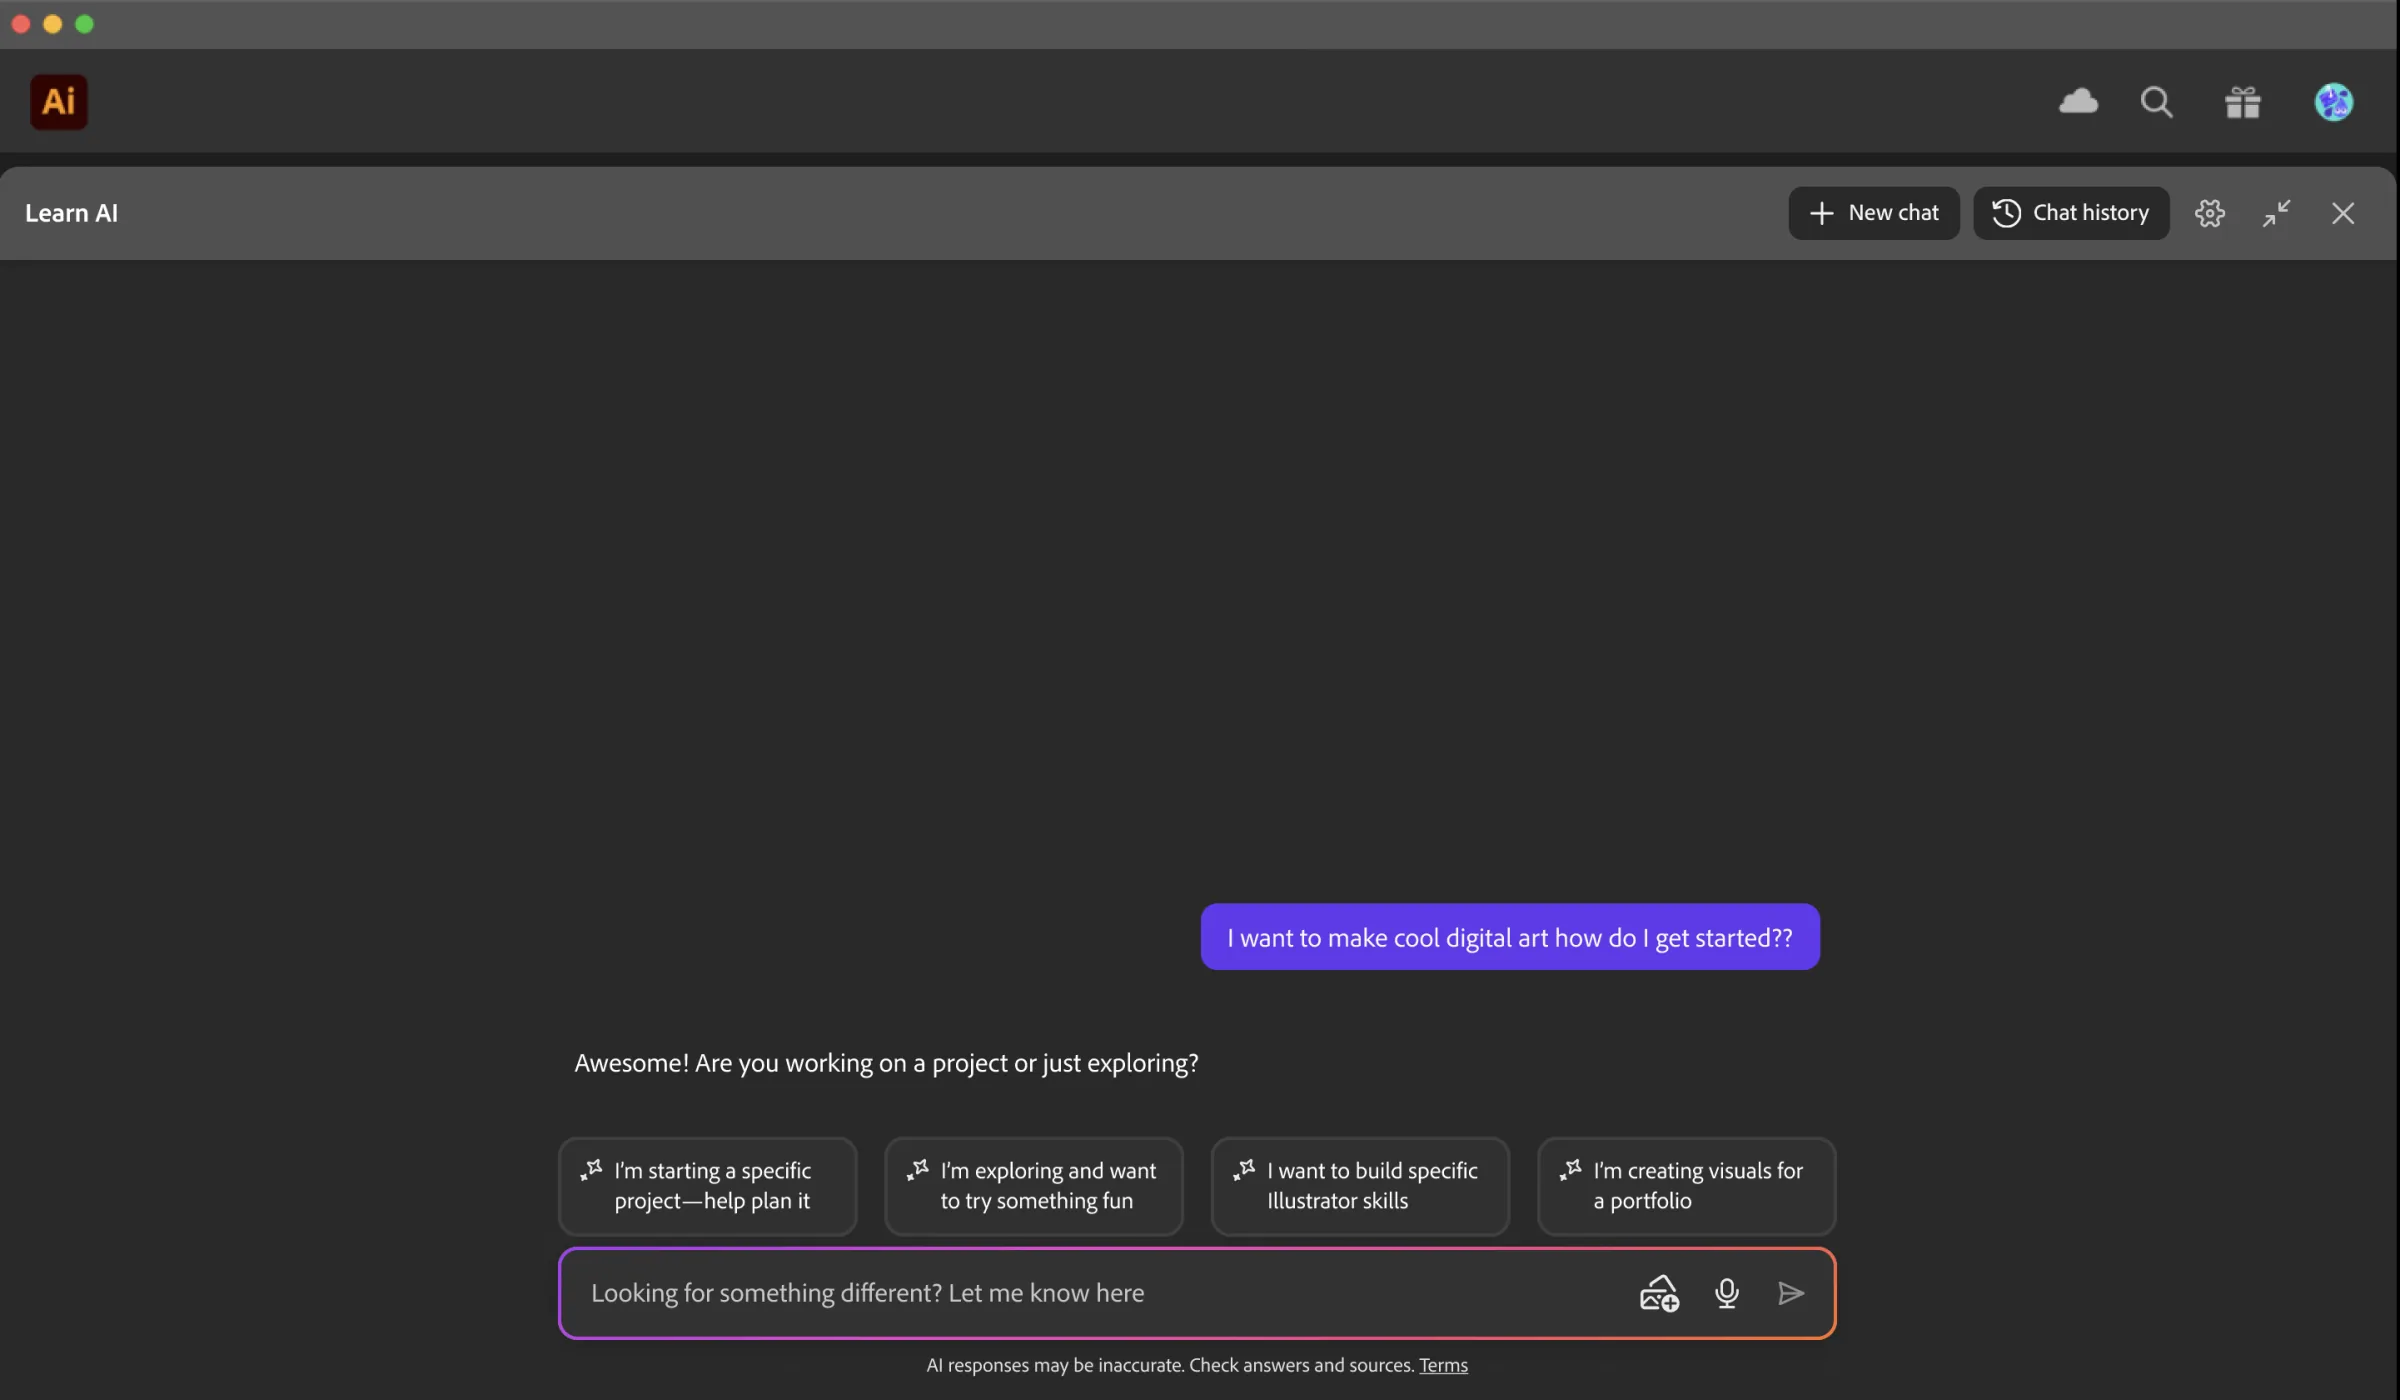Image resolution: width=2400 pixels, height=1400 pixels.
Task: Close the Learn AI panel
Action: pos(2343,213)
